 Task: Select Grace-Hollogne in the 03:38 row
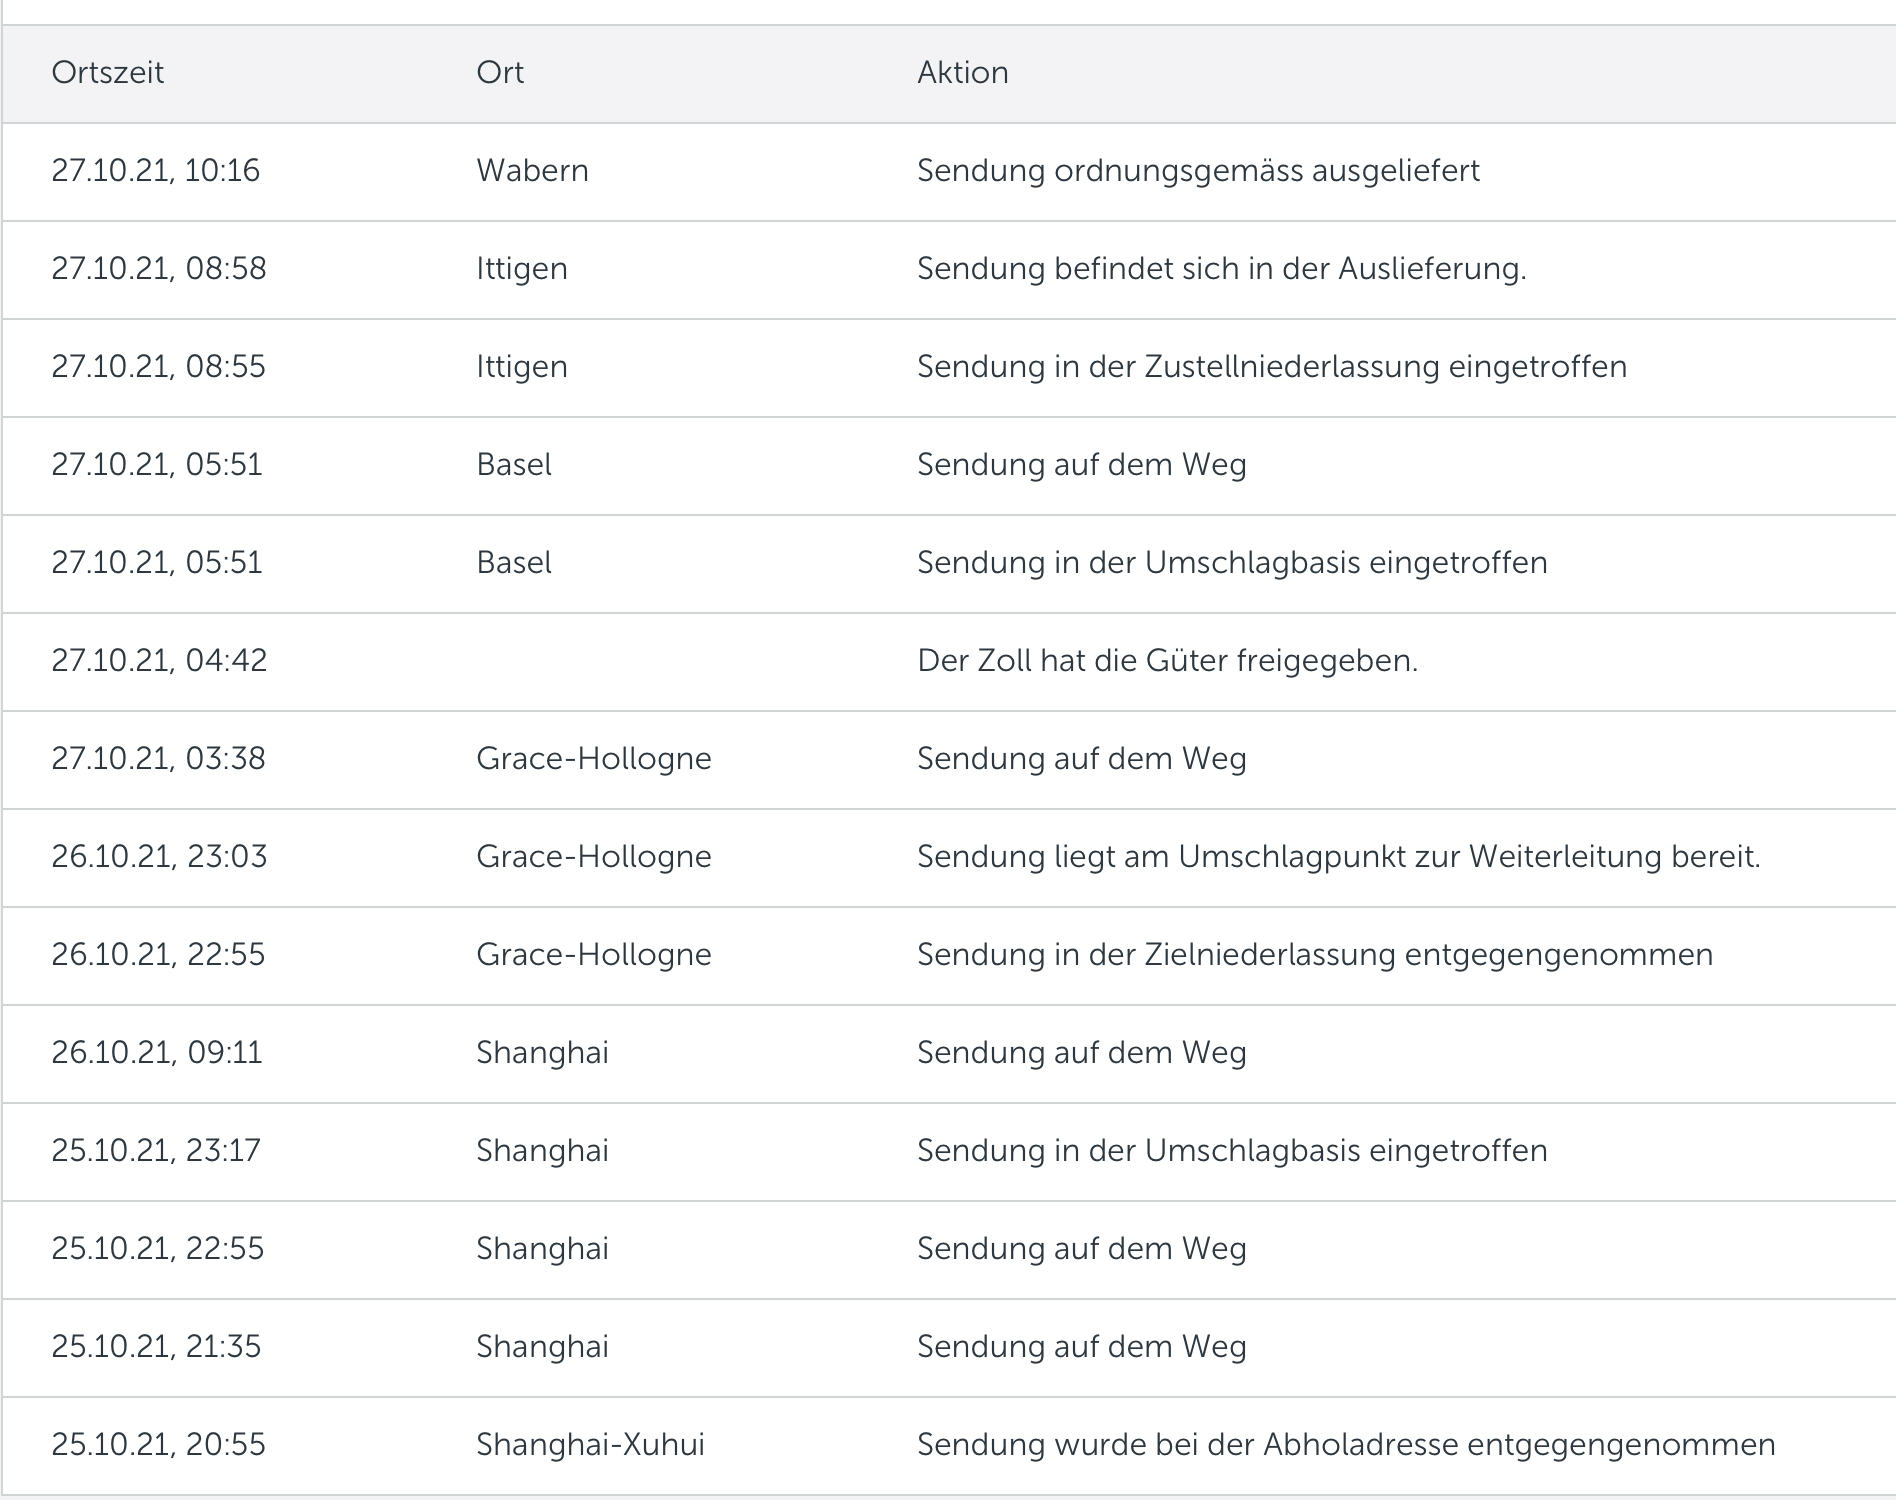click(594, 759)
